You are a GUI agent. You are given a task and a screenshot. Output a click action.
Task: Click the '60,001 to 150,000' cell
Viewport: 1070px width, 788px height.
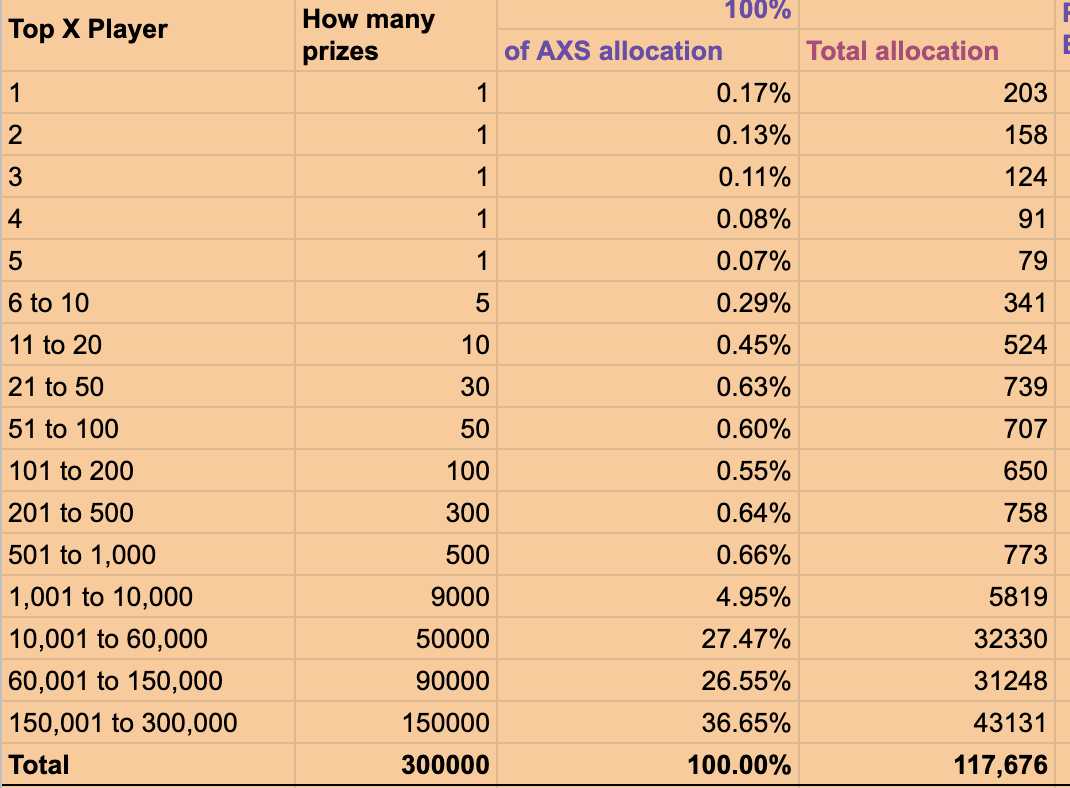click(x=148, y=681)
